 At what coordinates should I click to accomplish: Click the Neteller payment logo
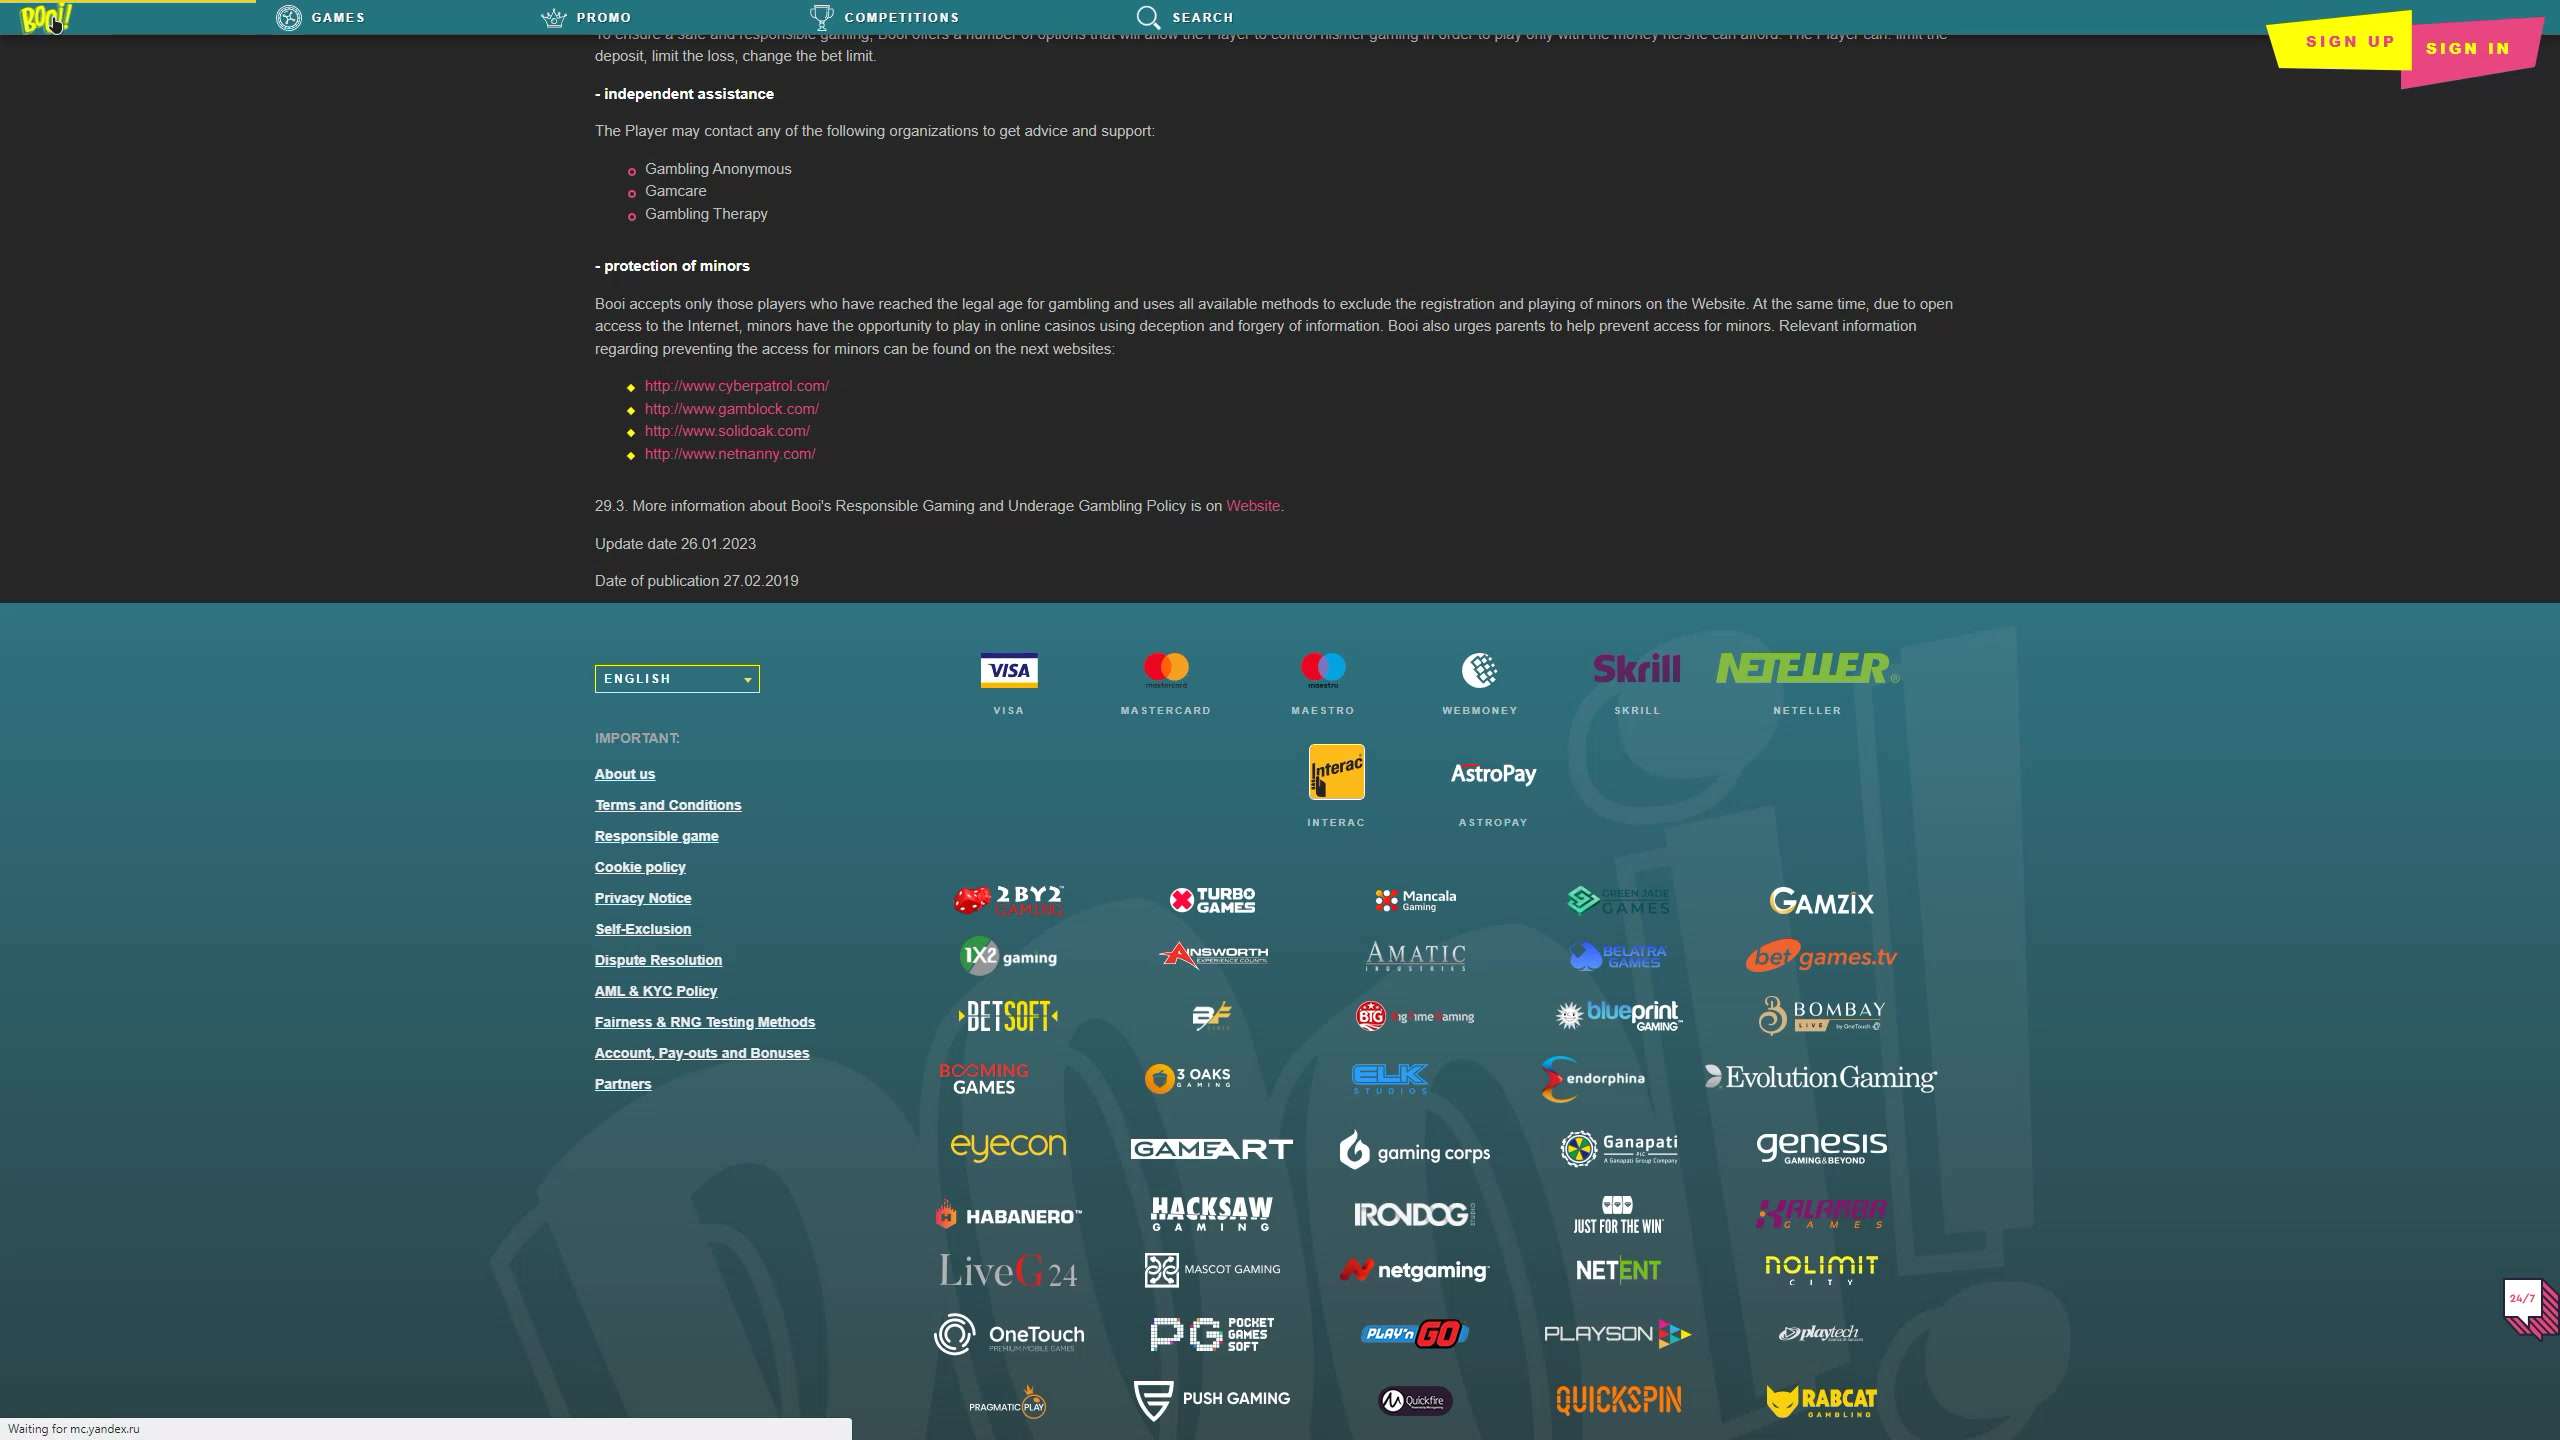pyautogui.click(x=1807, y=668)
